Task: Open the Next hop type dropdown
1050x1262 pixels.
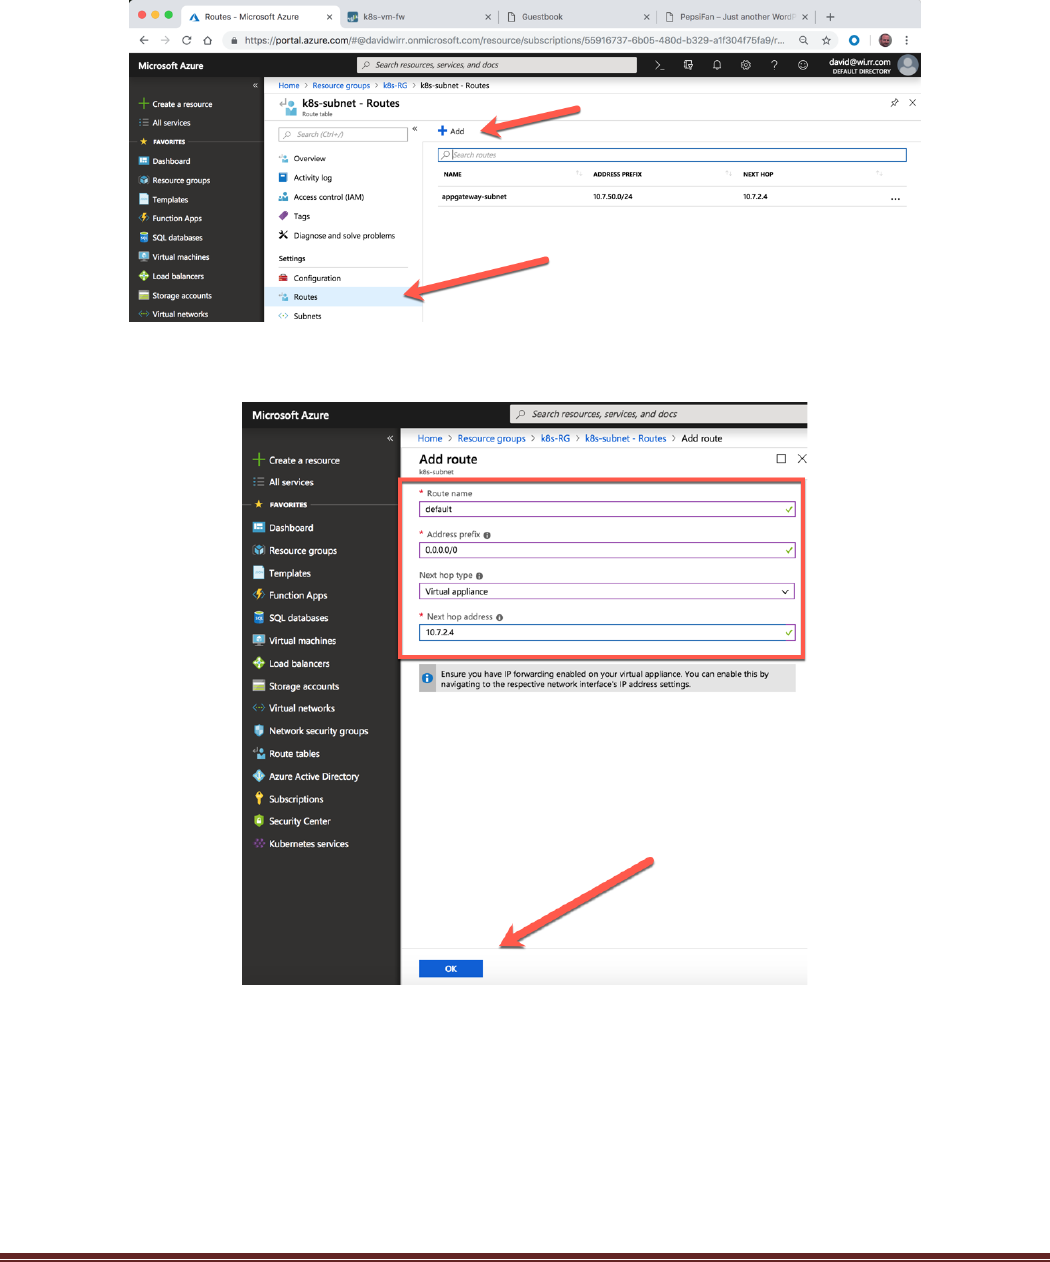Action: point(607,591)
